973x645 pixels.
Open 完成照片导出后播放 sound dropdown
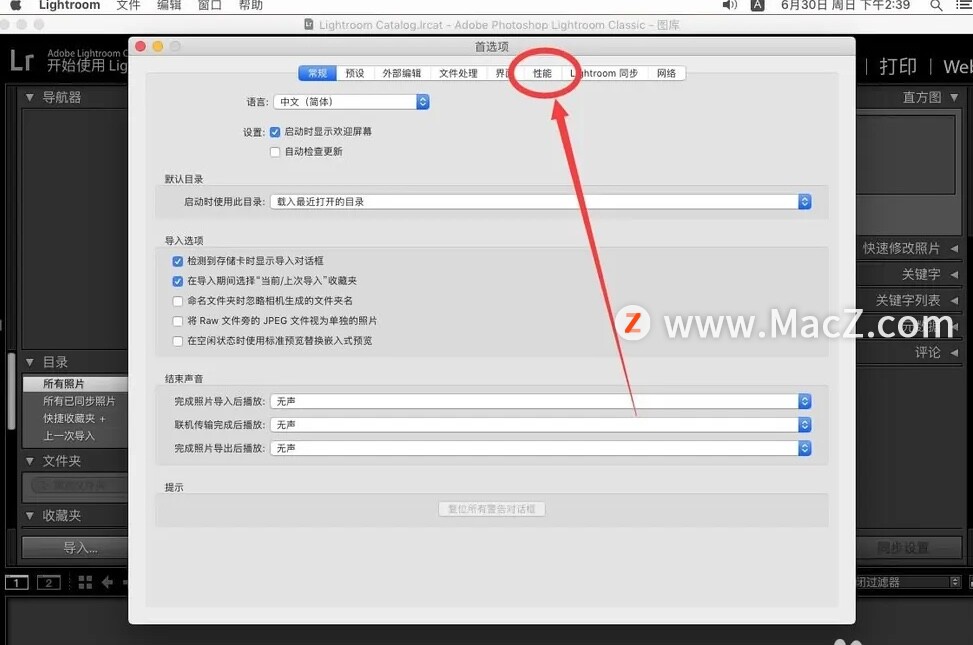point(541,448)
